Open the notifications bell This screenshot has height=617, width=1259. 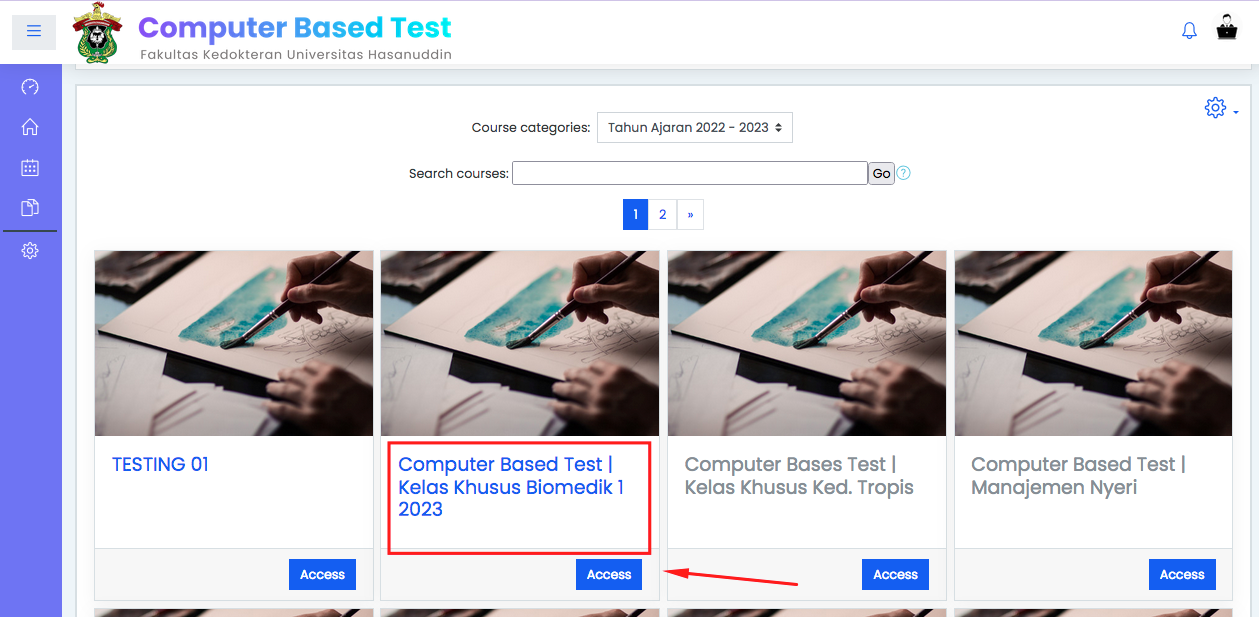click(x=1189, y=31)
